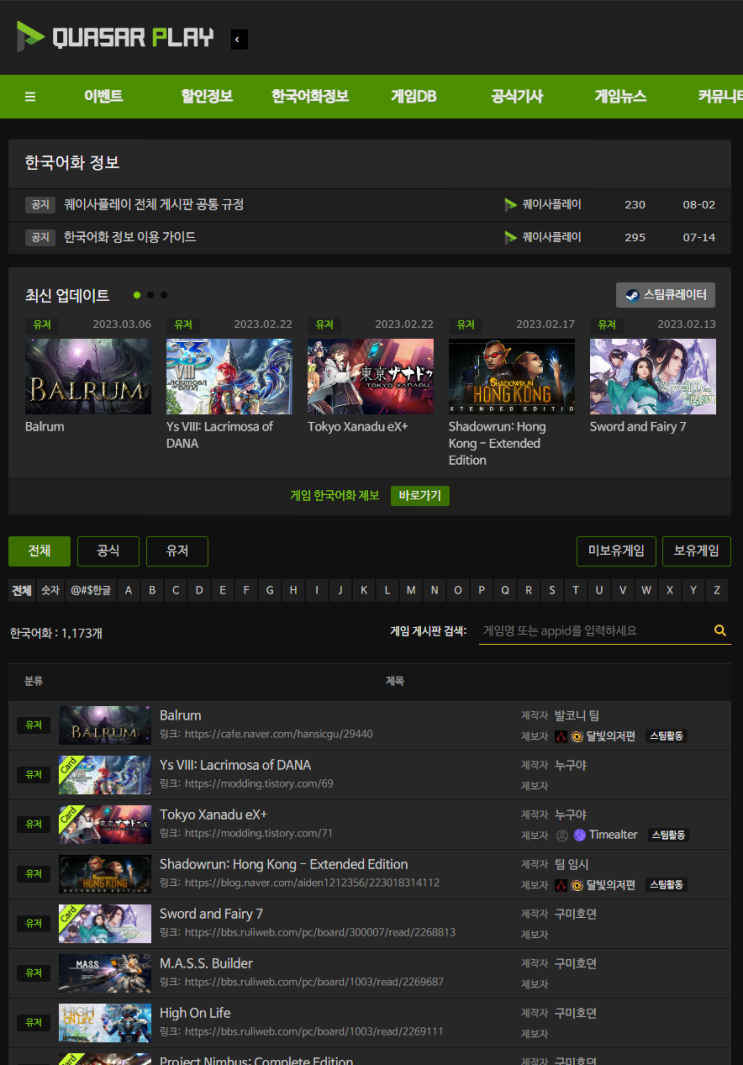Select alphabet filter @#$한글
This screenshot has height=1065, width=743.
click(x=90, y=590)
